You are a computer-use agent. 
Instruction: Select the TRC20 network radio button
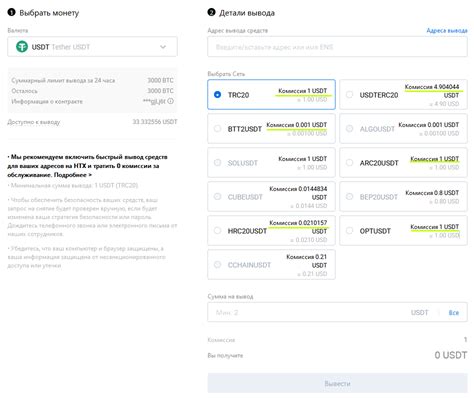[x=217, y=95]
